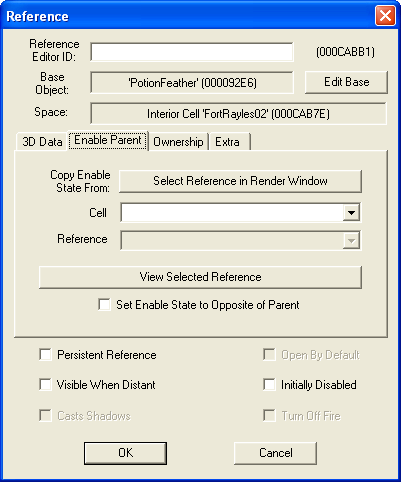Click the Reference Editor ID text field
This screenshot has height=482, width=401.
tap(192, 52)
